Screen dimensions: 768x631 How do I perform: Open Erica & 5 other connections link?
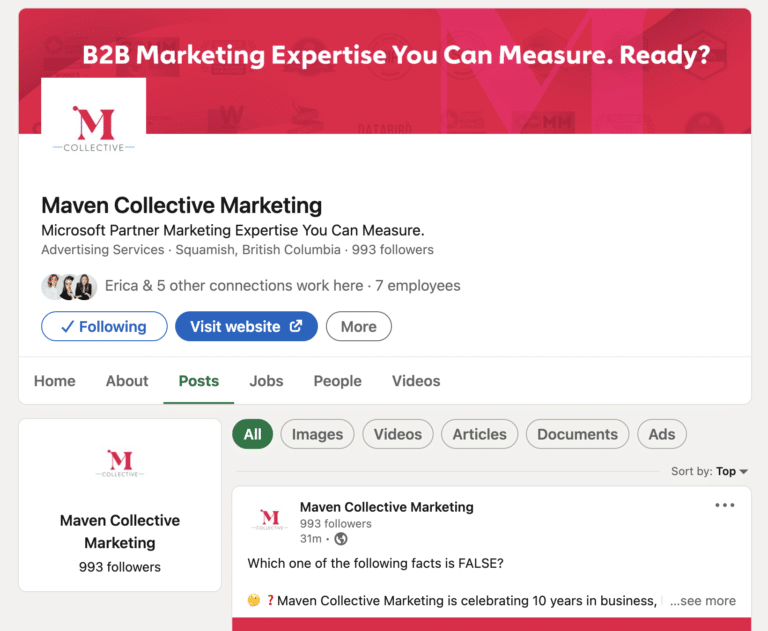[234, 286]
